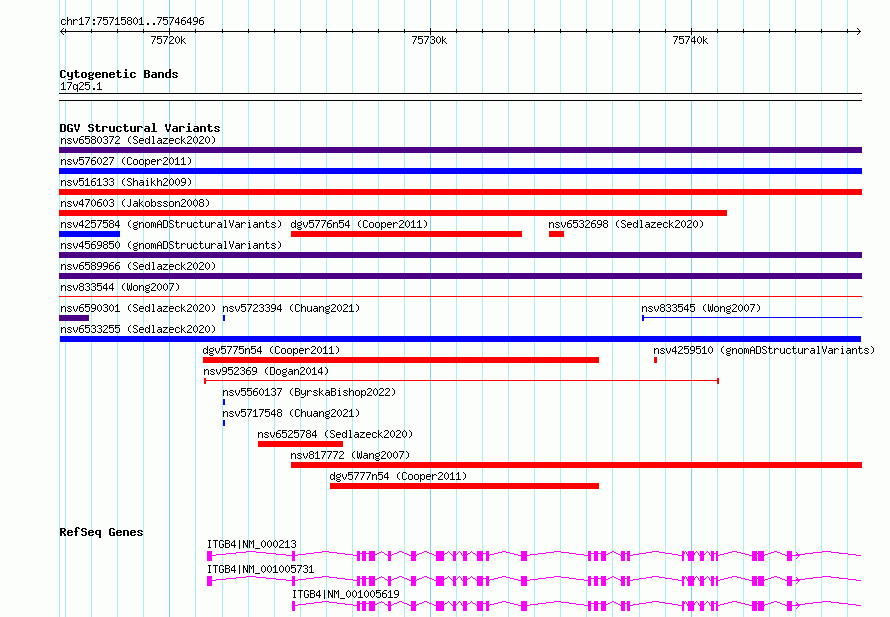890x617 pixels.
Task: Click the short purple bar under nsv6590301
Action: (x=74, y=318)
